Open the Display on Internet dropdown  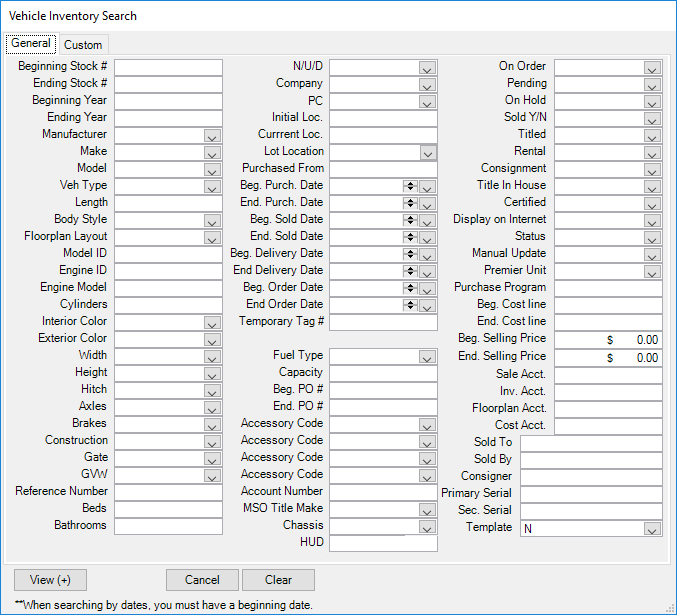tap(652, 221)
